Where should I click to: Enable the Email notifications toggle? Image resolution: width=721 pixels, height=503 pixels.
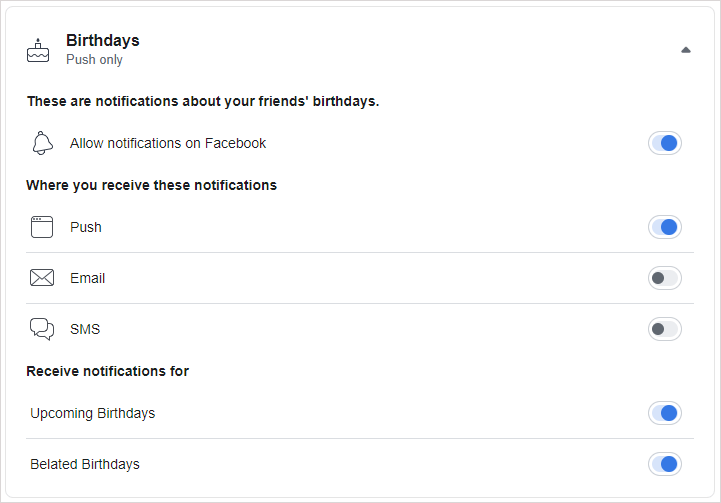tap(665, 278)
